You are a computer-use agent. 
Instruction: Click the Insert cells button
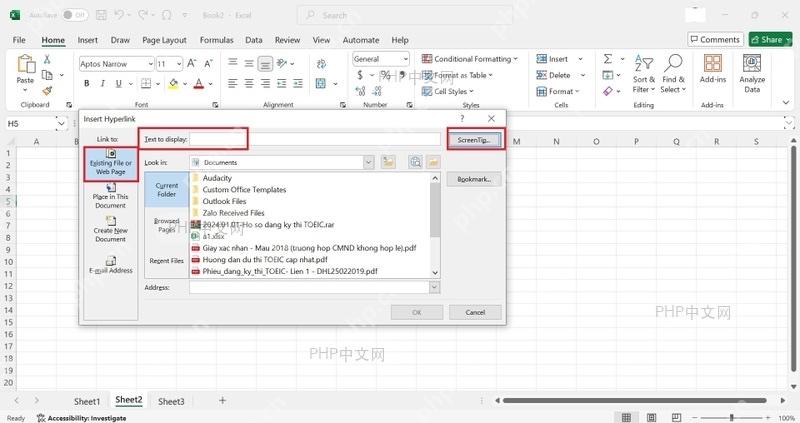pos(553,59)
